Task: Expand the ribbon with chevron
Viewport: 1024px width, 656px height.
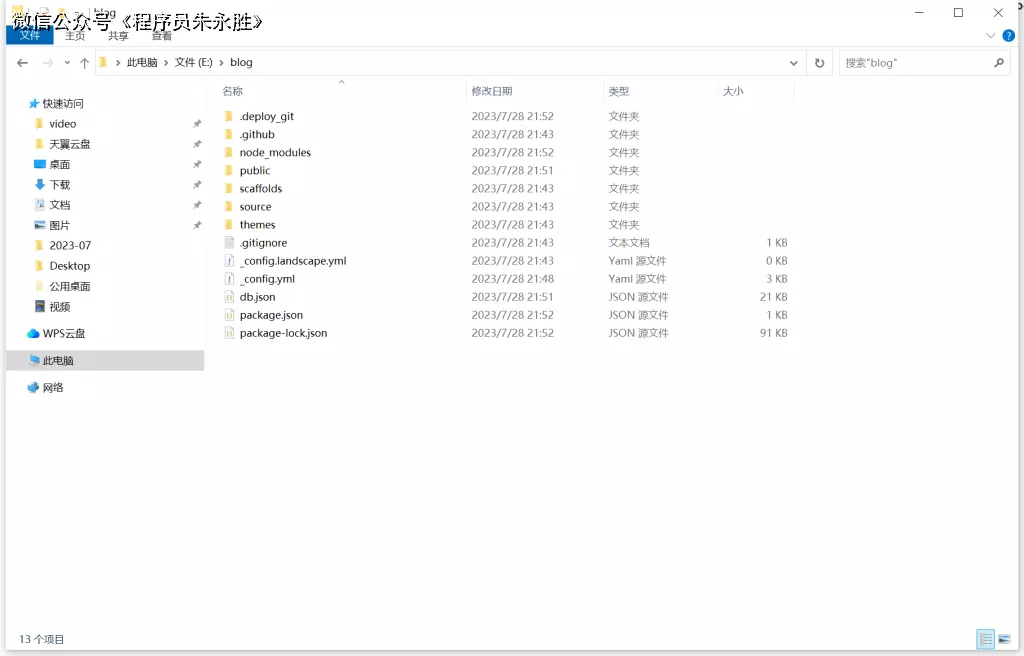Action: coord(991,36)
